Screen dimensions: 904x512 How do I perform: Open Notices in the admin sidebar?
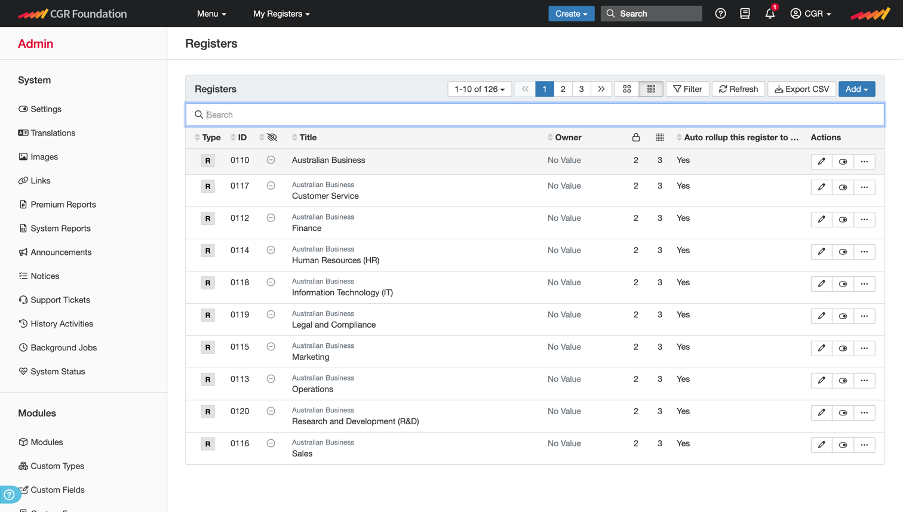[x=39, y=276]
